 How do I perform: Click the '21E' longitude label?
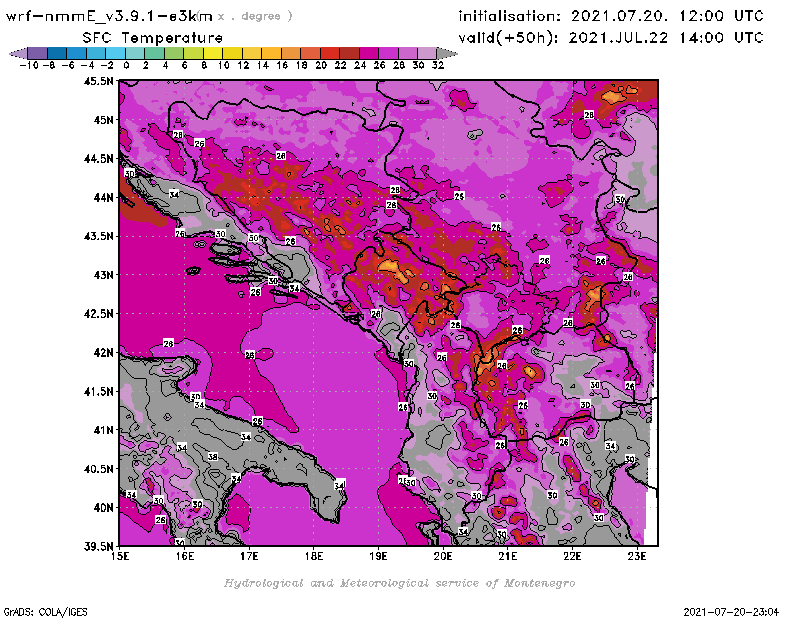coord(508,556)
